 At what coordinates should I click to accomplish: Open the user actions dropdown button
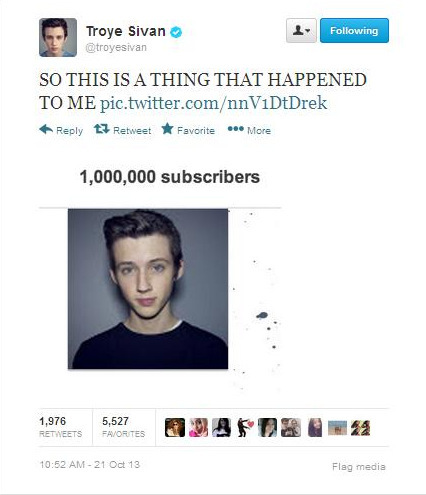301,31
